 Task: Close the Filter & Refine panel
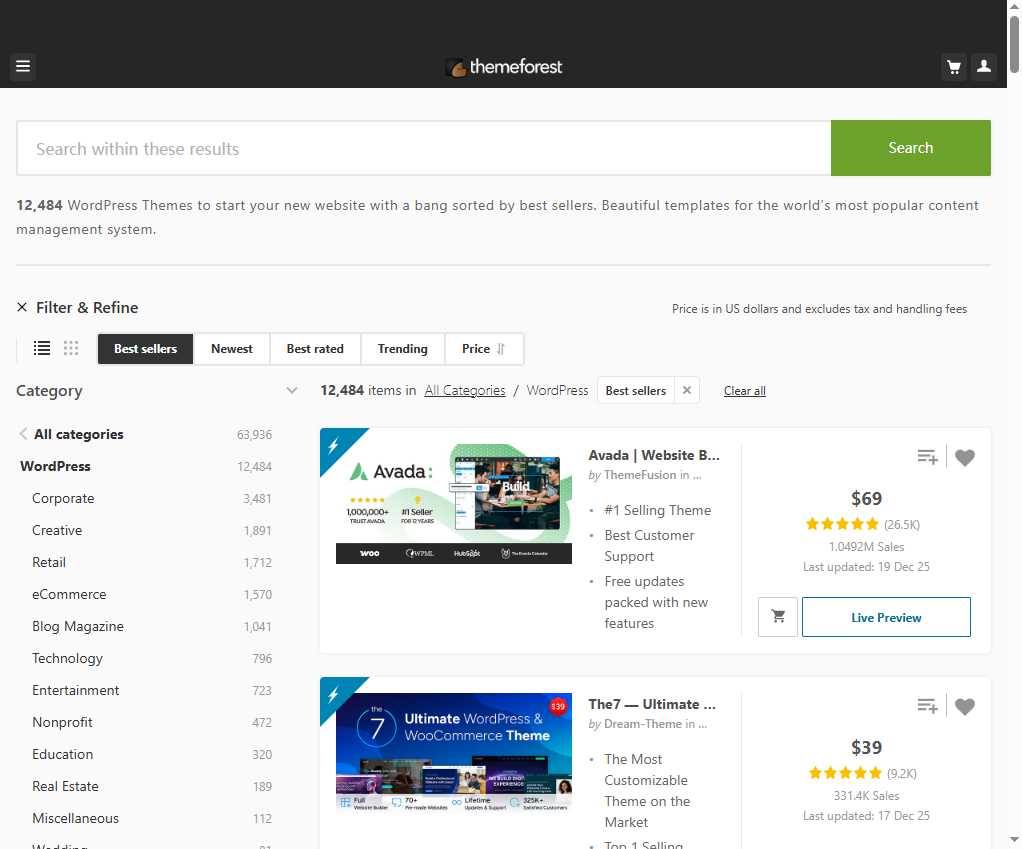click(x=22, y=308)
